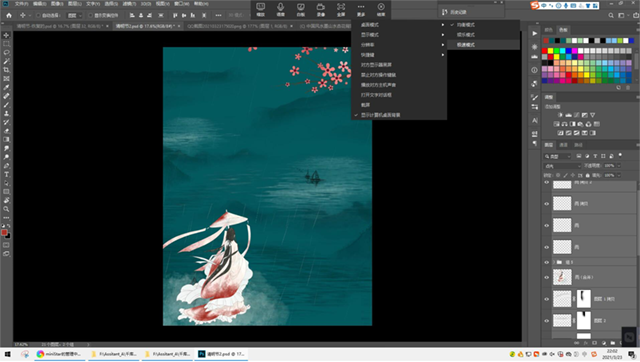
Task: Switch to the Color tab beside Swatches
Action: pyautogui.click(x=549, y=30)
